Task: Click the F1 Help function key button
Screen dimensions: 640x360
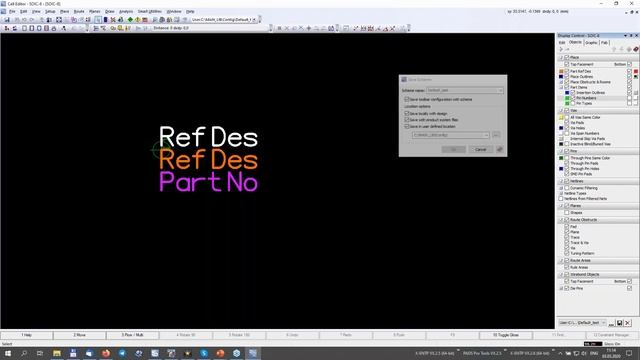Action: 27,335
